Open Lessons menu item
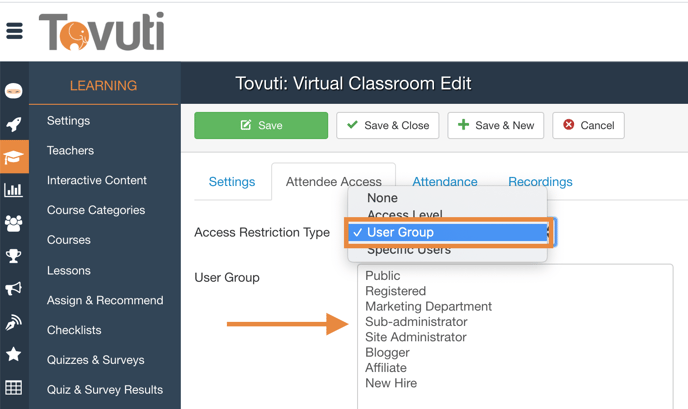The width and height of the screenshot is (688, 409). click(x=68, y=270)
